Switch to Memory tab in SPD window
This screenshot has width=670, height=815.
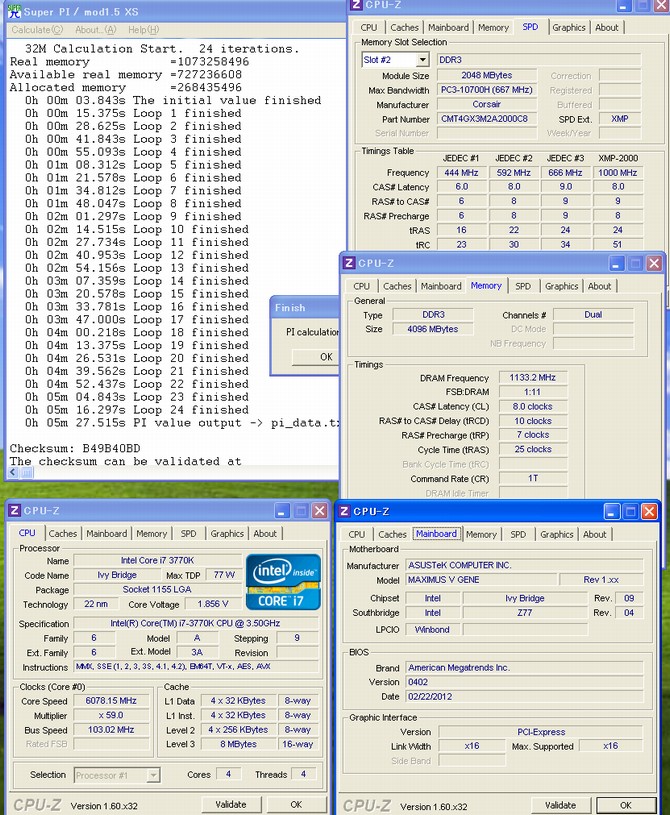pyautogui.click(x=493, y=28)
